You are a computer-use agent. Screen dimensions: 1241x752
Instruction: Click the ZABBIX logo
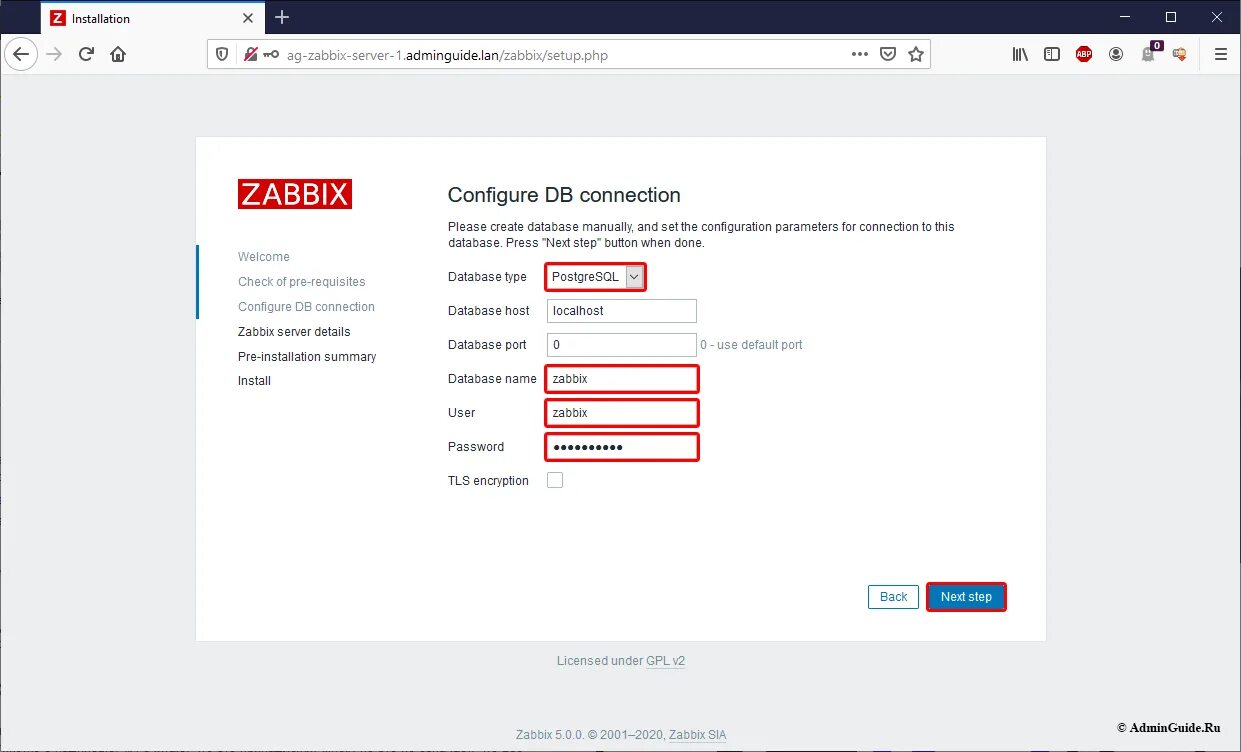click(295, 194)
